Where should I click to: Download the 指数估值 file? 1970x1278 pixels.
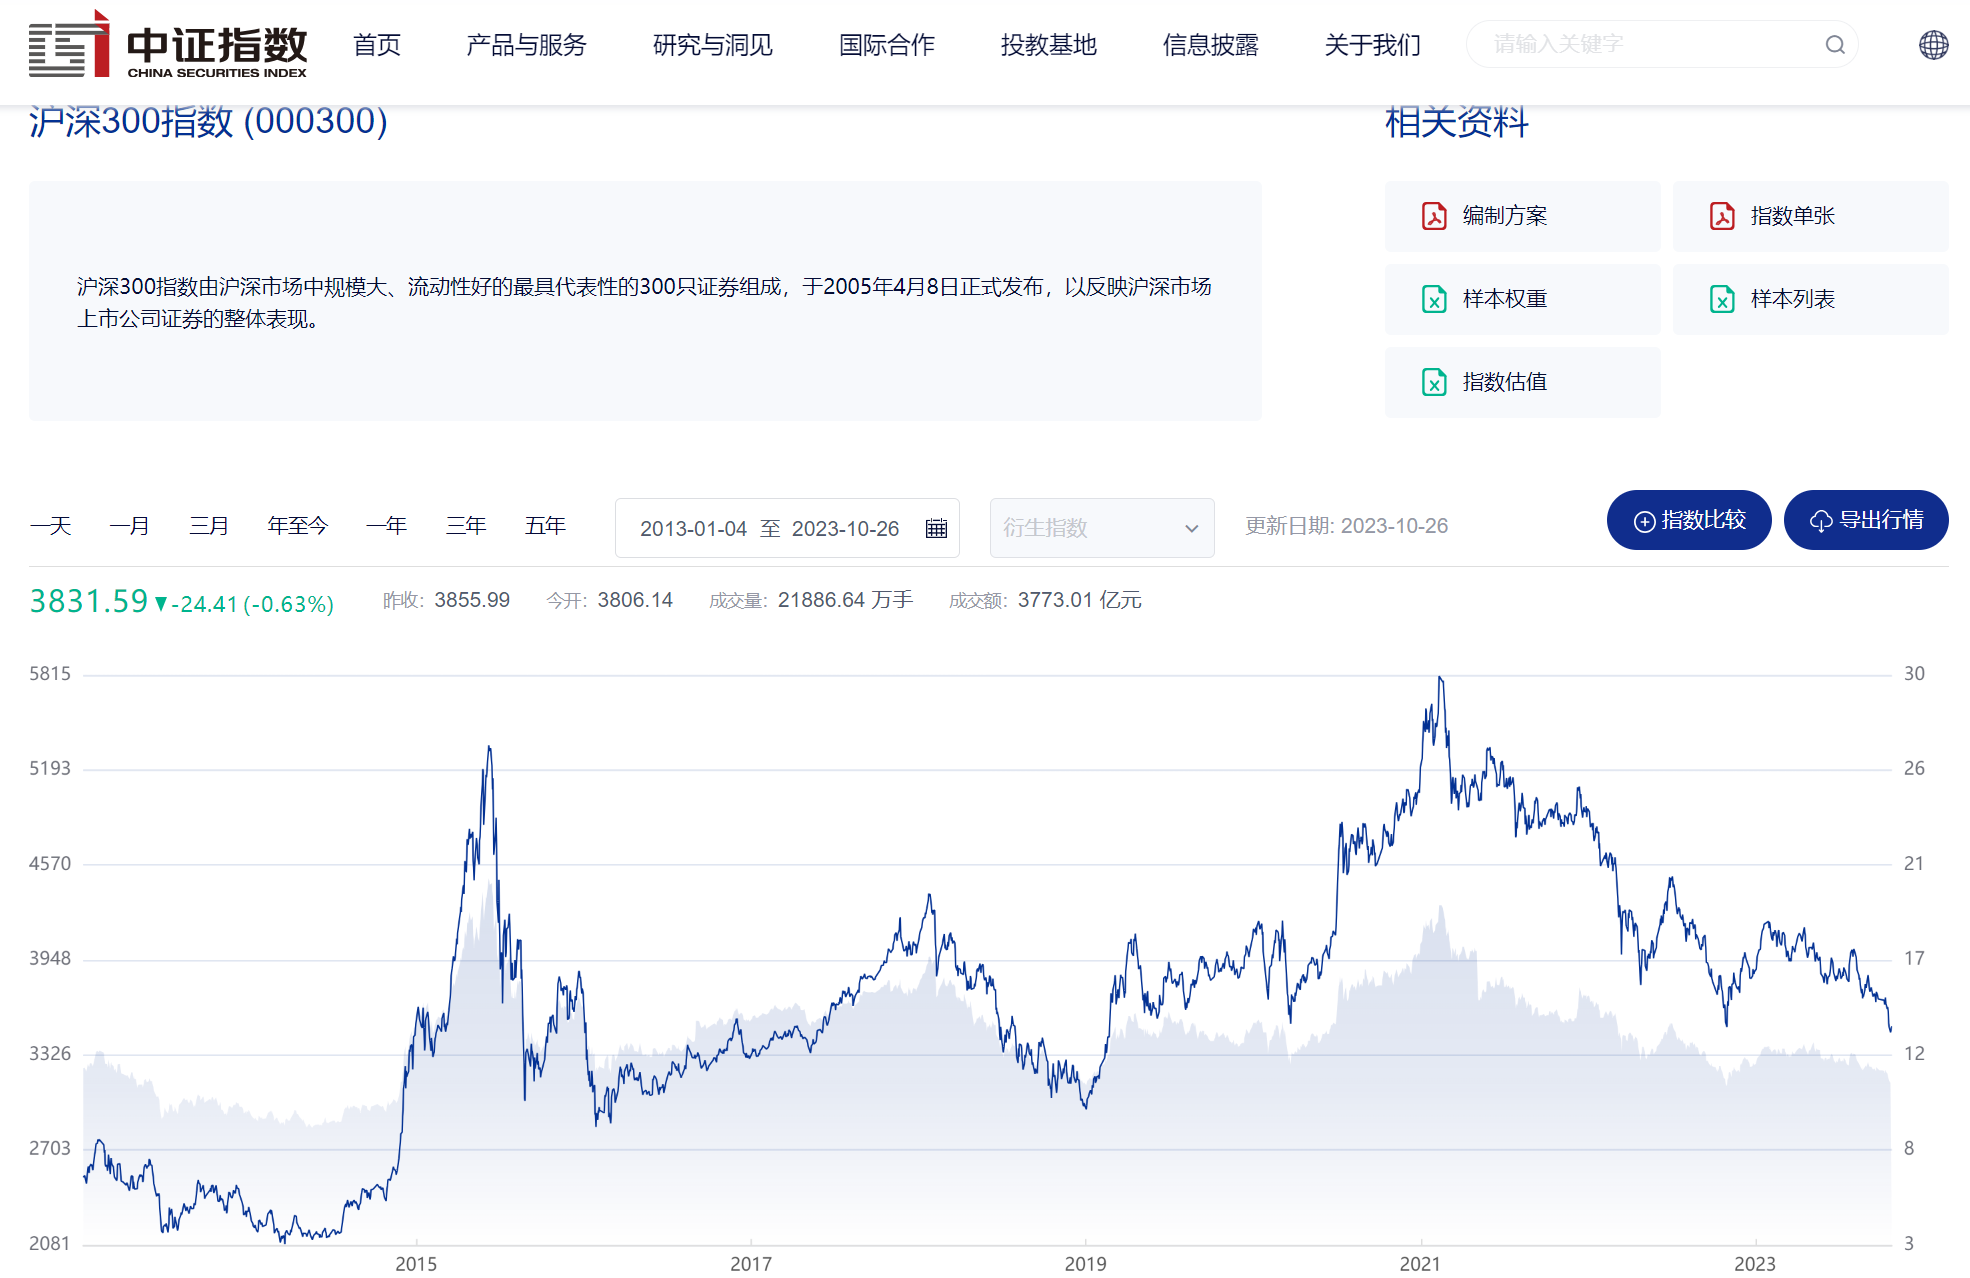[x=1522, y=382]
